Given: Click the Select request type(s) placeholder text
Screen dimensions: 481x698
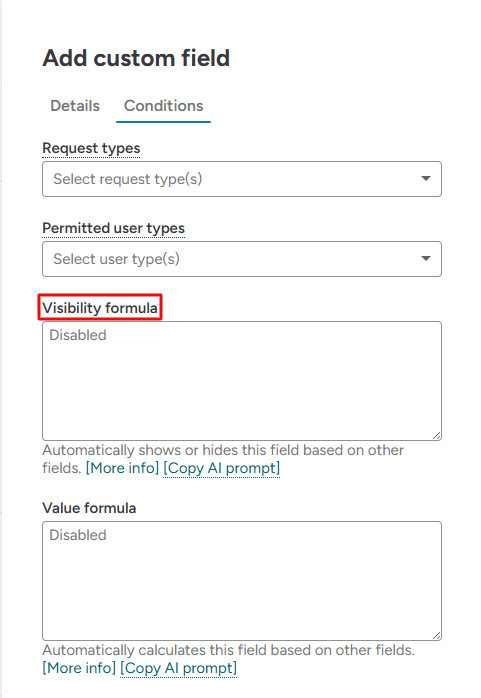Looking at the screenshot, I should [128, 179].
